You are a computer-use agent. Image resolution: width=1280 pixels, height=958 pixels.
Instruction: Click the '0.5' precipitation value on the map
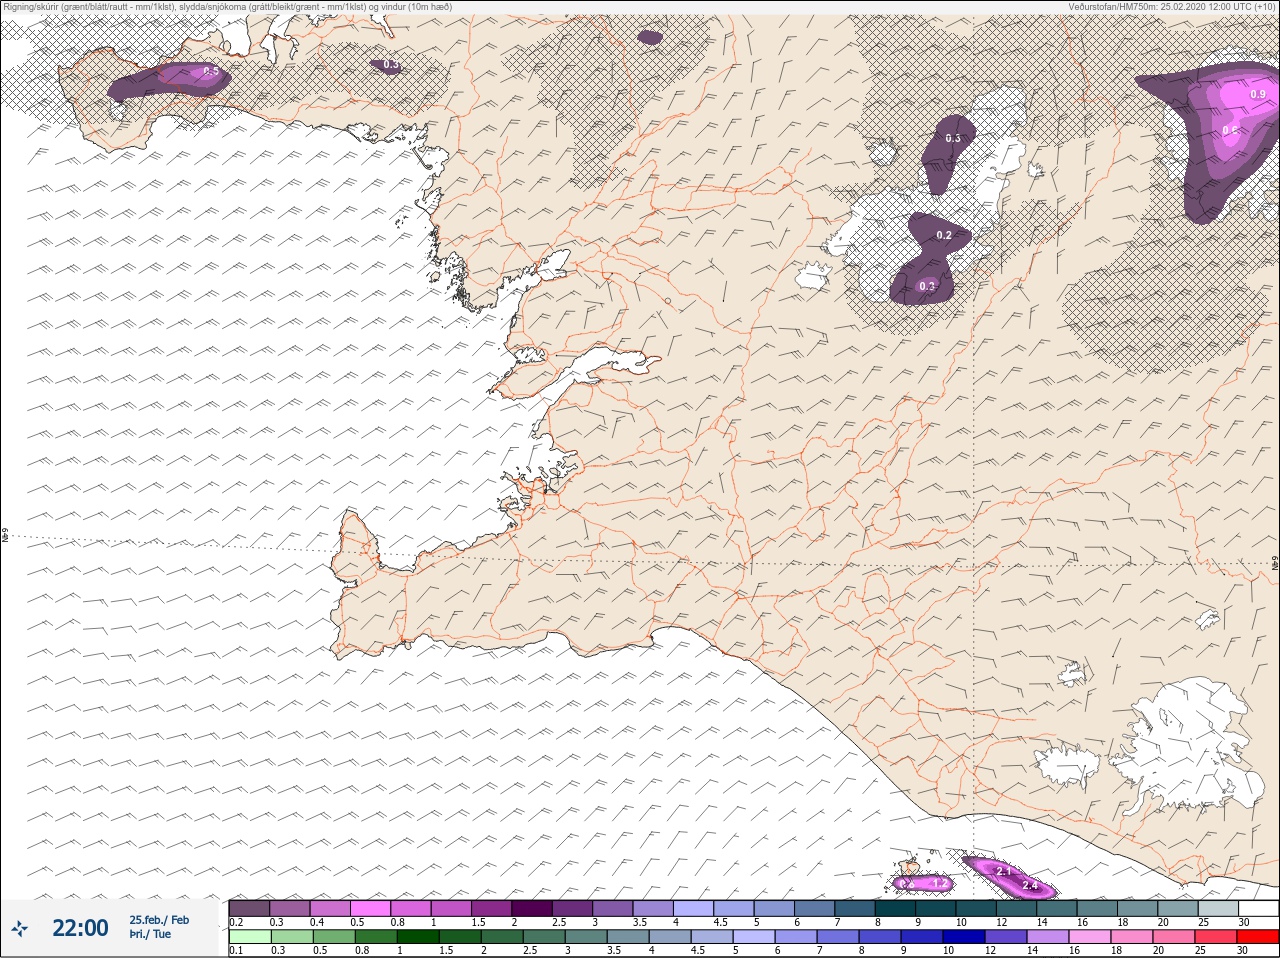pyautogui.click(x=210, y=71)
